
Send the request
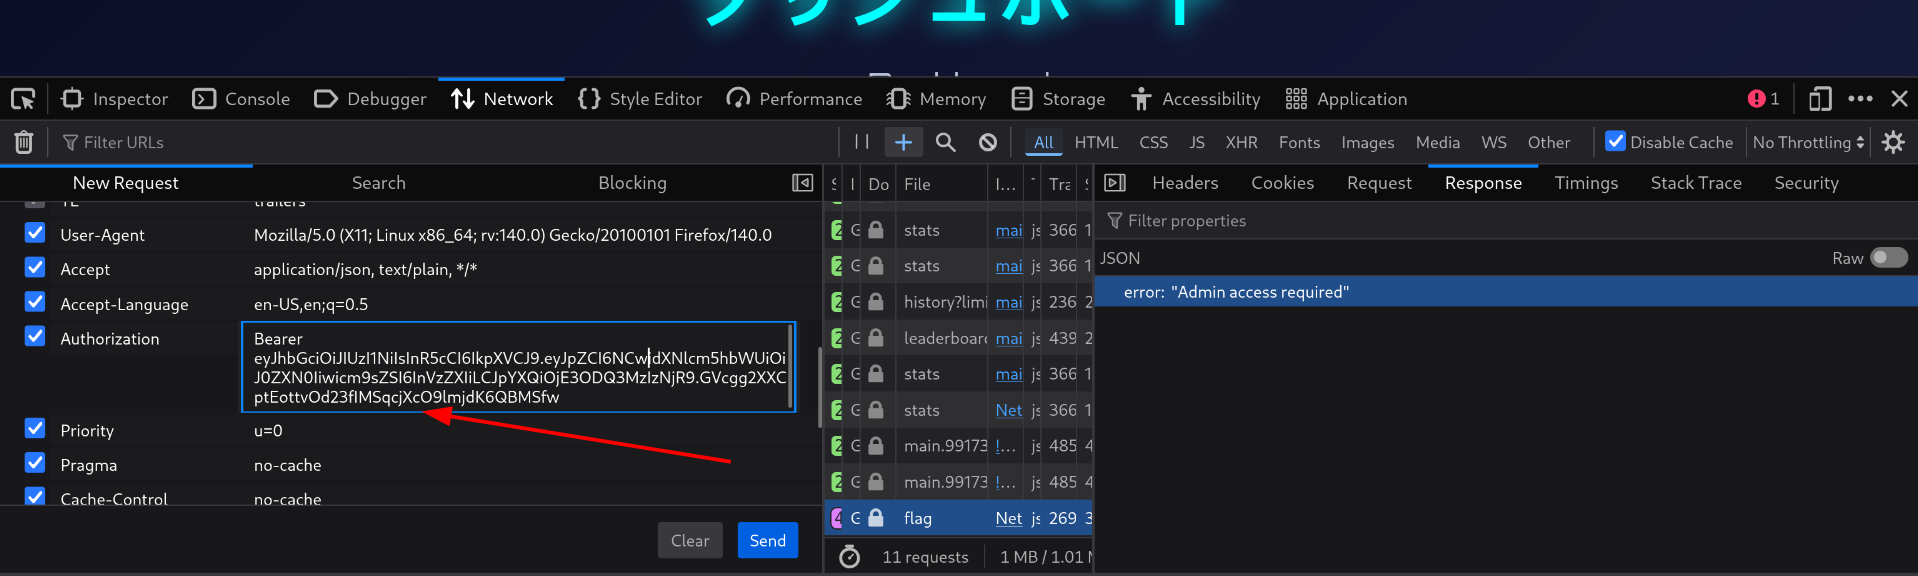coord(768,540)
